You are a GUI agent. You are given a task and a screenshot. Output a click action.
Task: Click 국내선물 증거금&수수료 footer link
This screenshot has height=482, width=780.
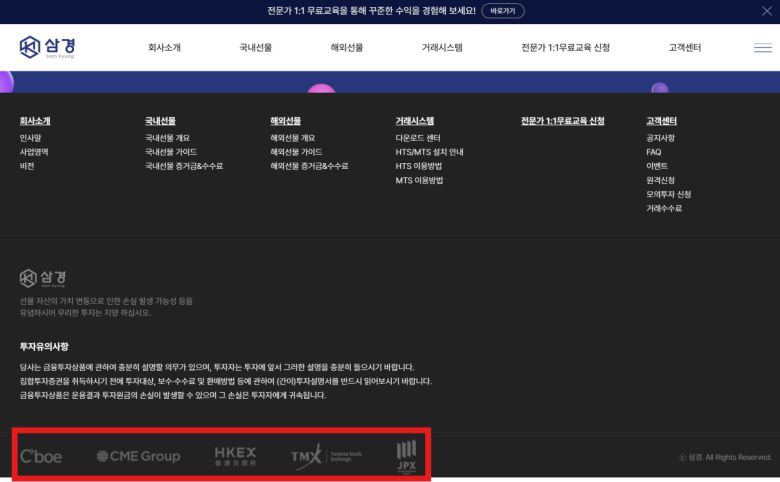tap(183, 166)
